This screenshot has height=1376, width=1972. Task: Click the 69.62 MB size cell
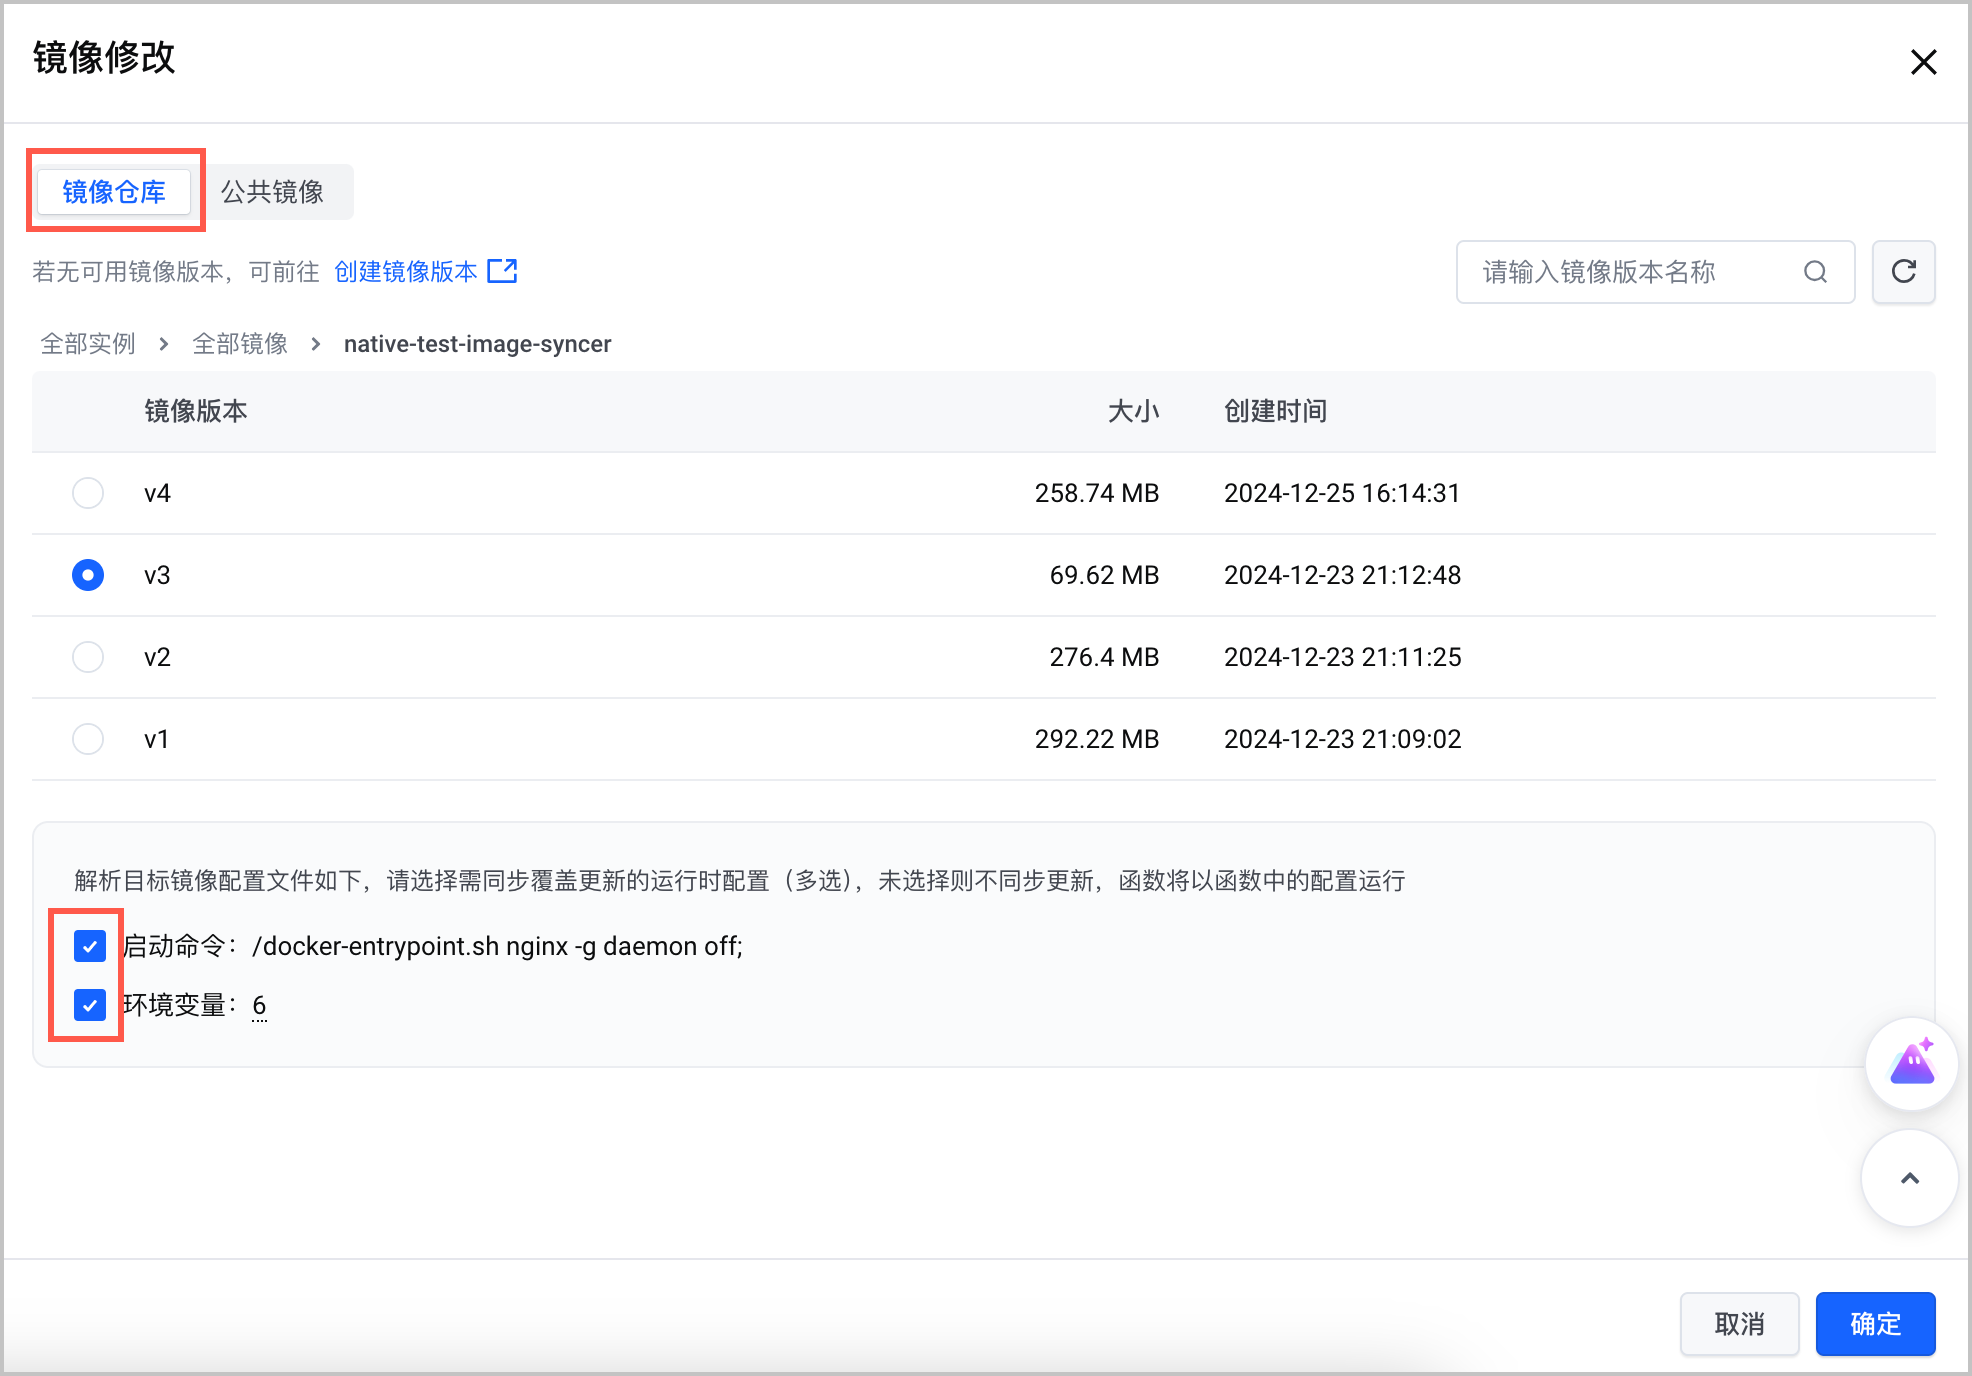pyautogui.click(x=1104, y=575)
